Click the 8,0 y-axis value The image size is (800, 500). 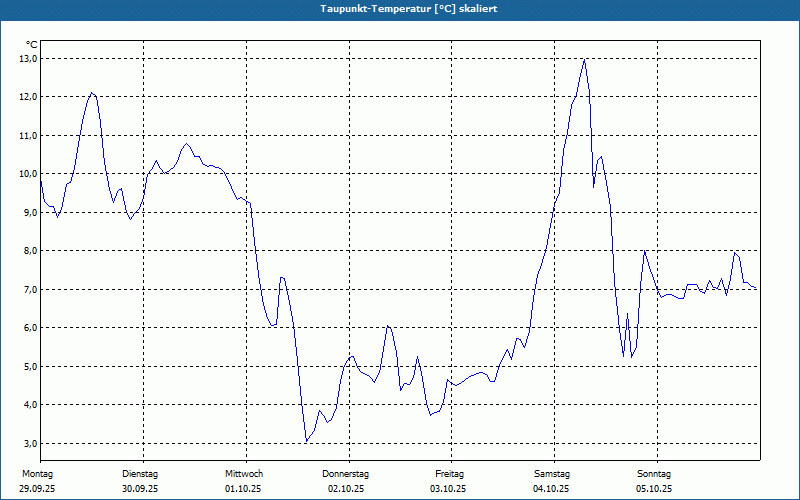(31, 251)
